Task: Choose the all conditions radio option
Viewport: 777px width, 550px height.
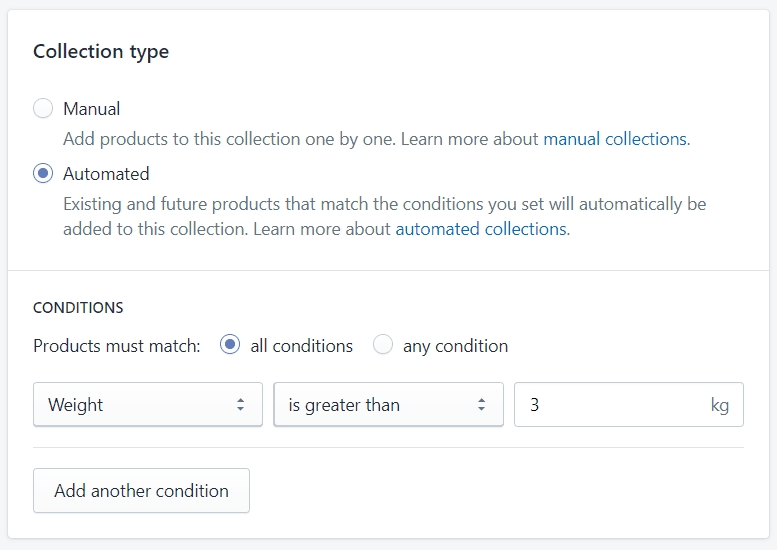Action: click(230, 344)
